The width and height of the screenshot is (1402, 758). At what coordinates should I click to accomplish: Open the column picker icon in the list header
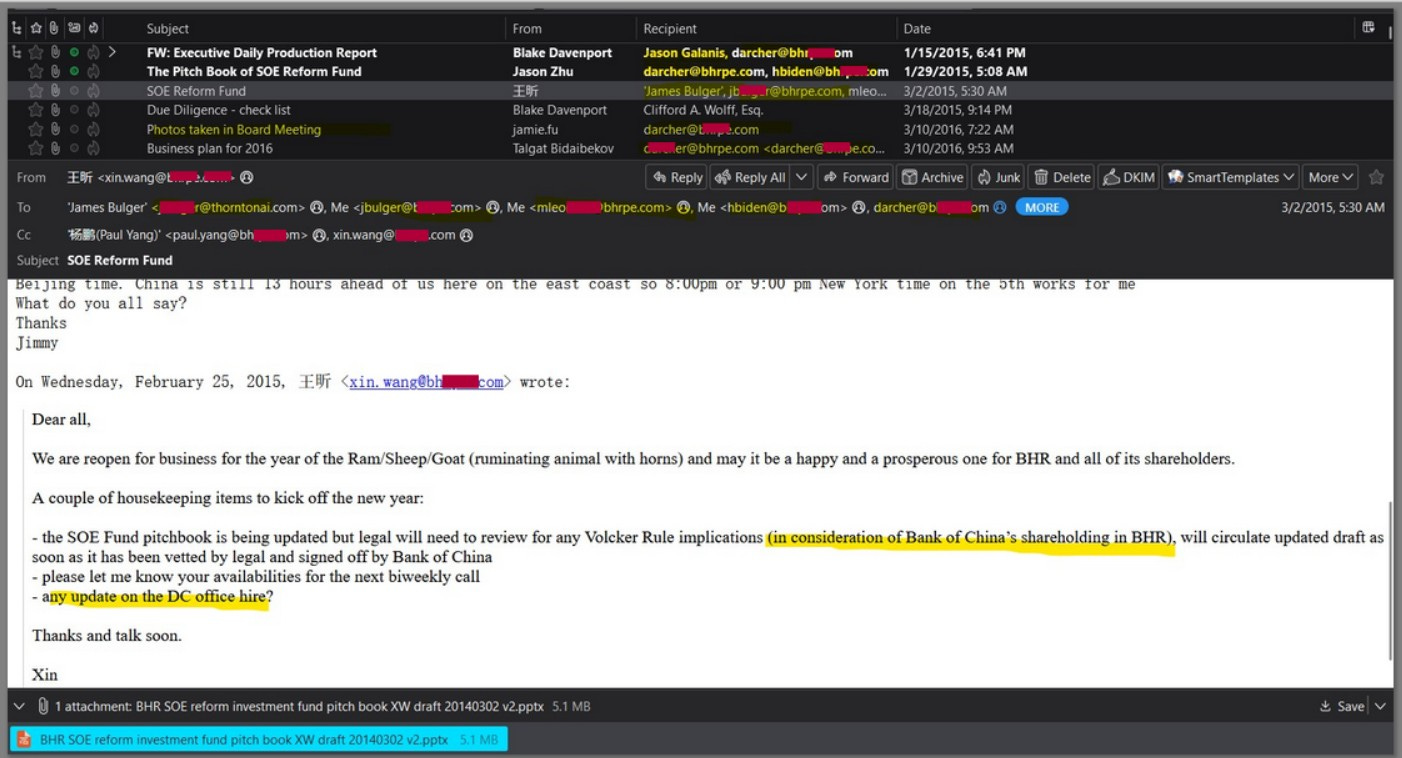1368,28
